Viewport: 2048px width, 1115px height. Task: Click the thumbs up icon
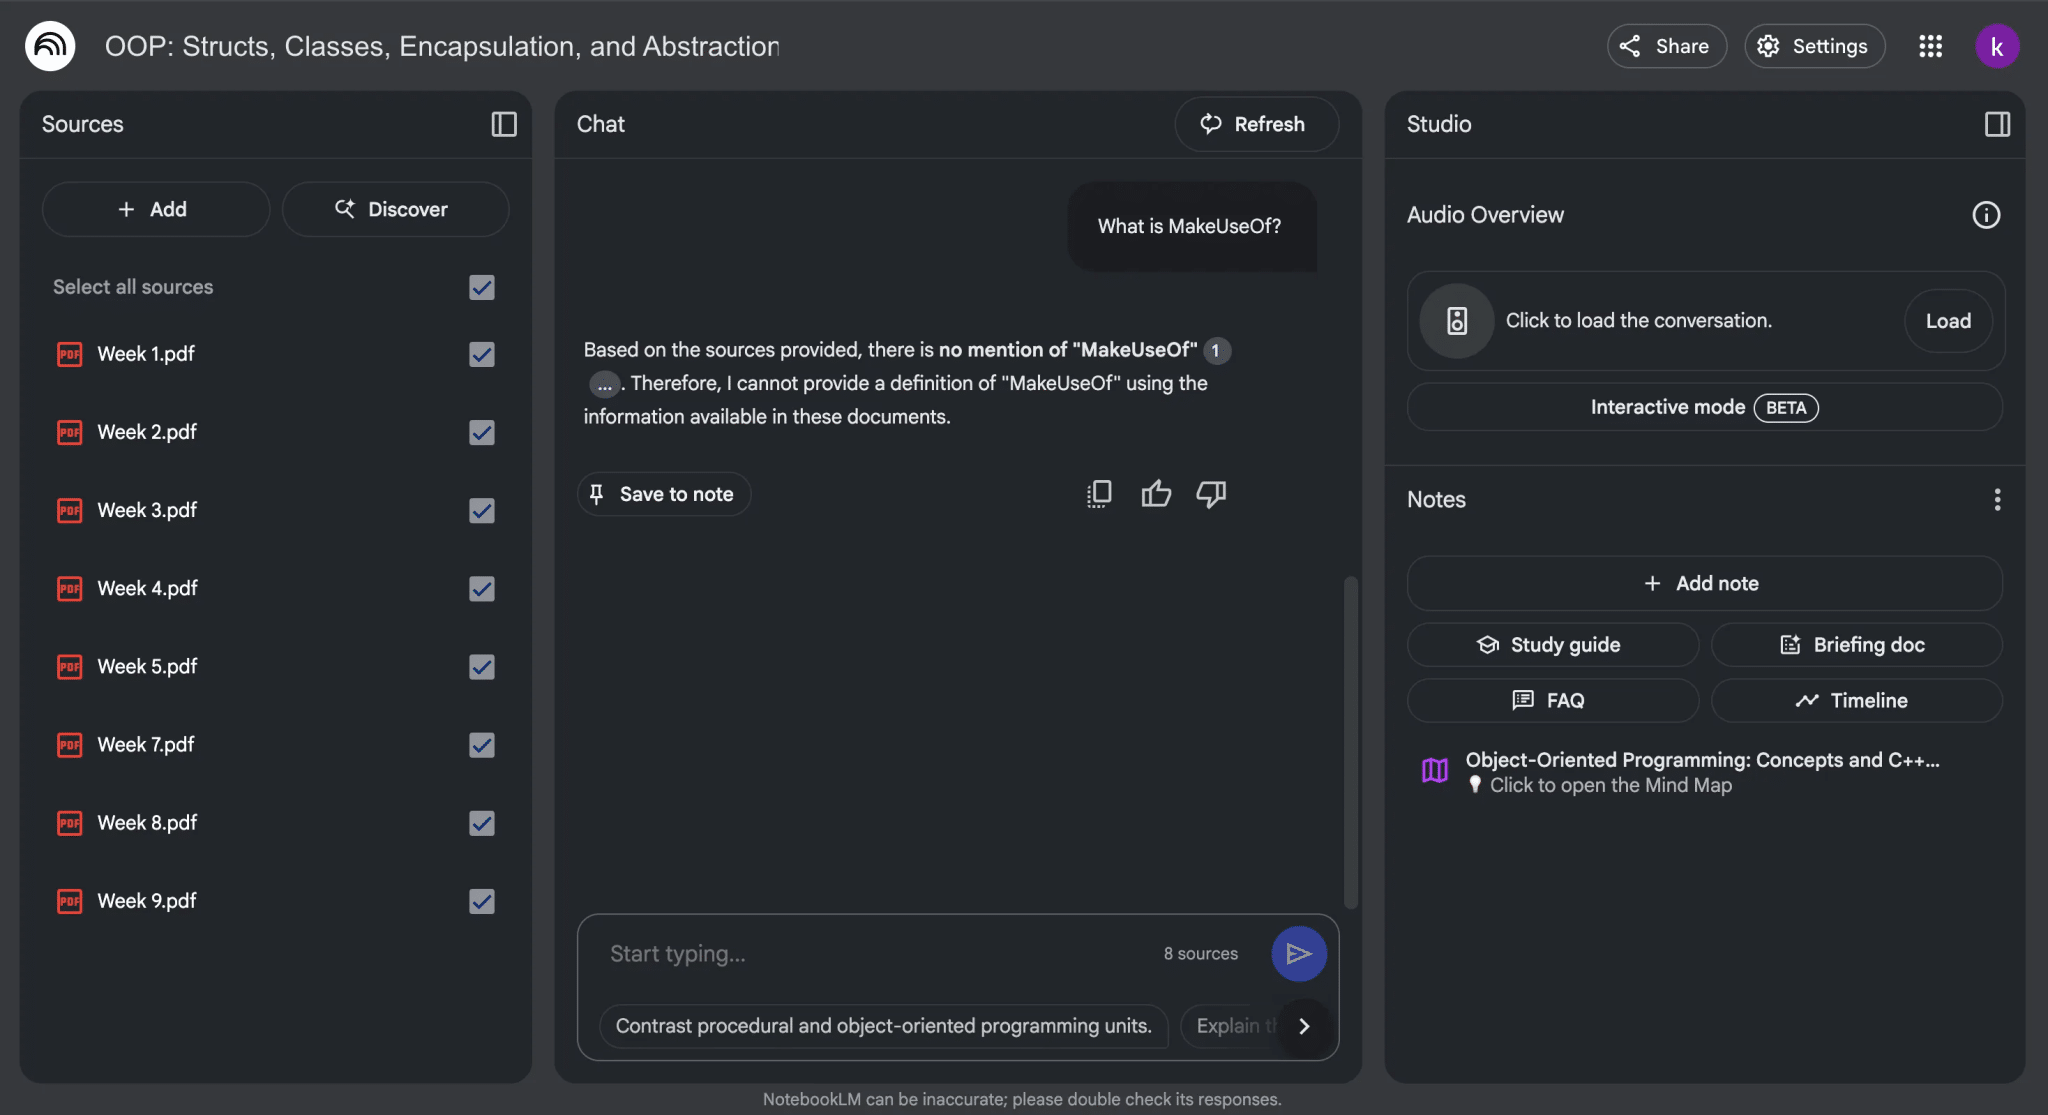tap(1156, 493)
